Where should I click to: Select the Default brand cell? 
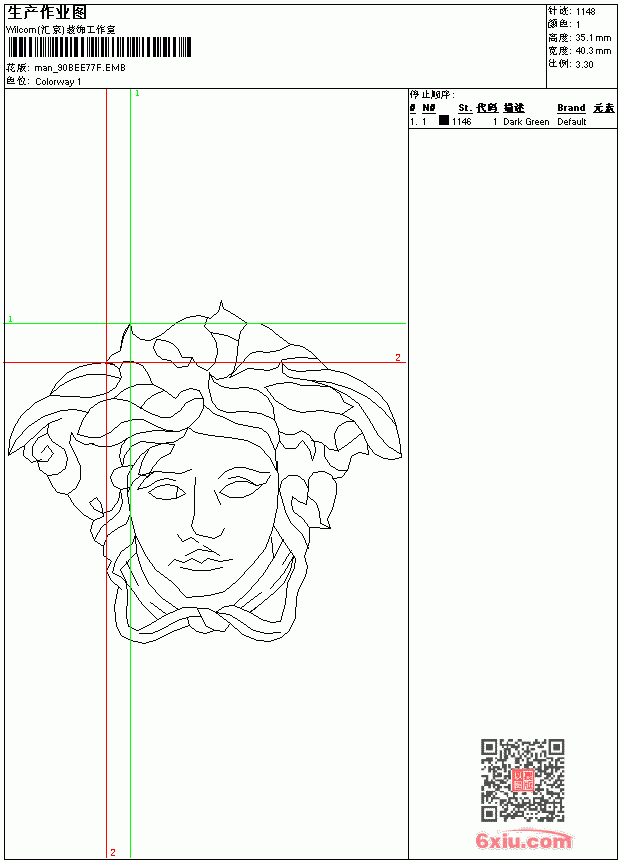572,122
